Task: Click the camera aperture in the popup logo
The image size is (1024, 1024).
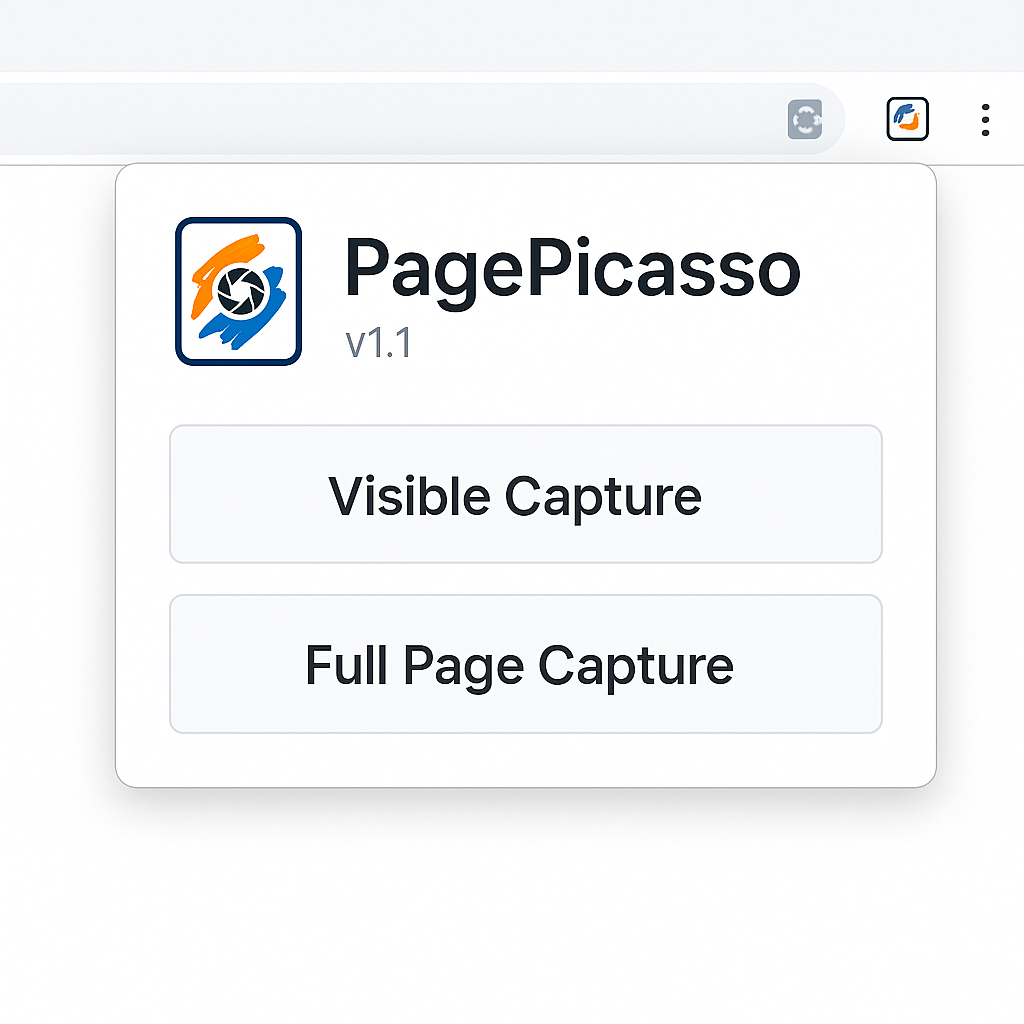Action: (x=241, y=290)
